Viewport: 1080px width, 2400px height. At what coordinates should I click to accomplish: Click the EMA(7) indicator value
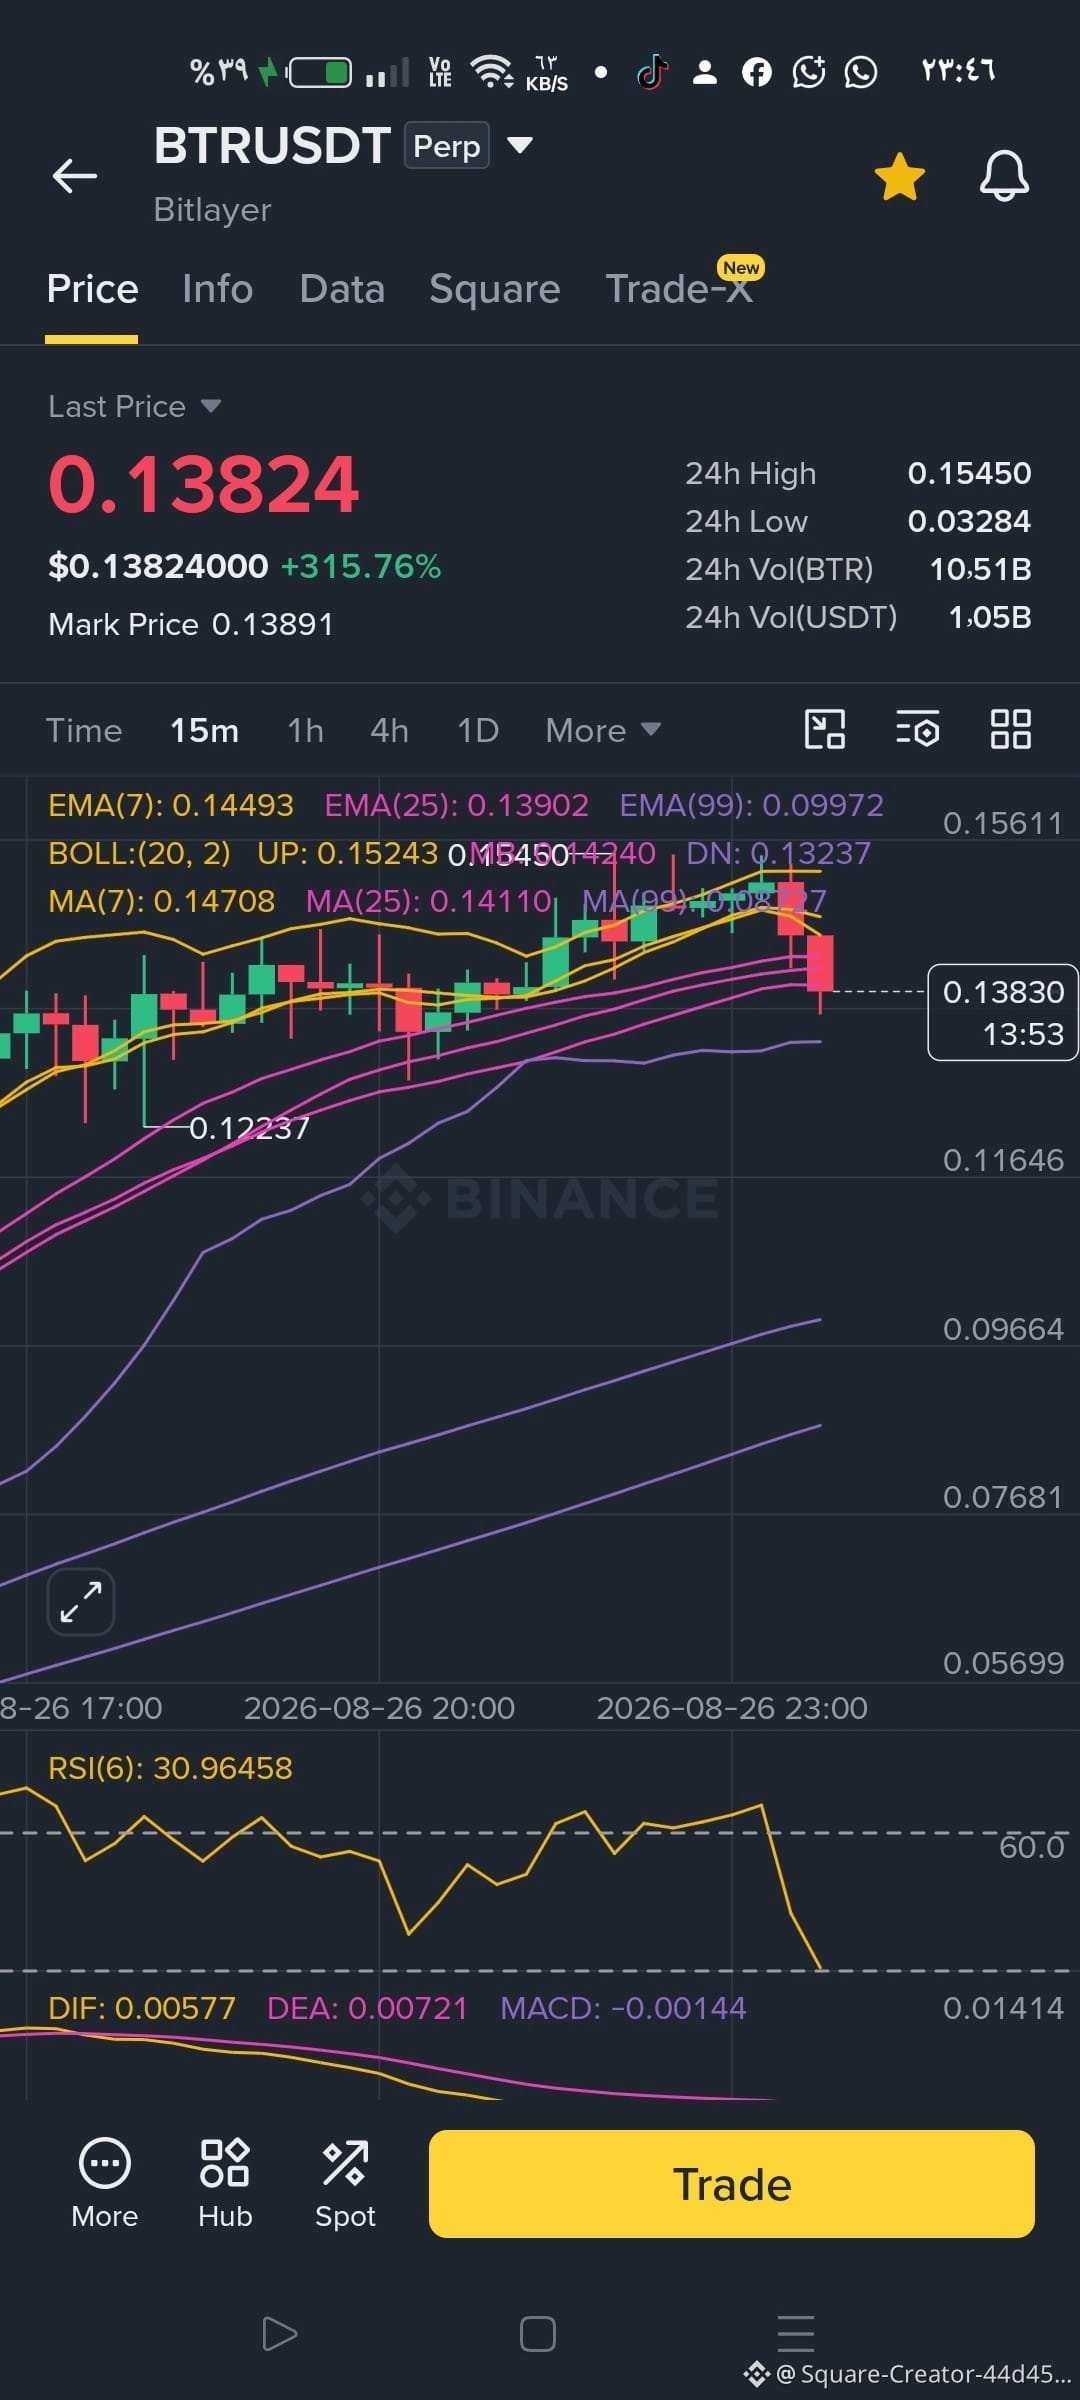(x=171, y=805)
